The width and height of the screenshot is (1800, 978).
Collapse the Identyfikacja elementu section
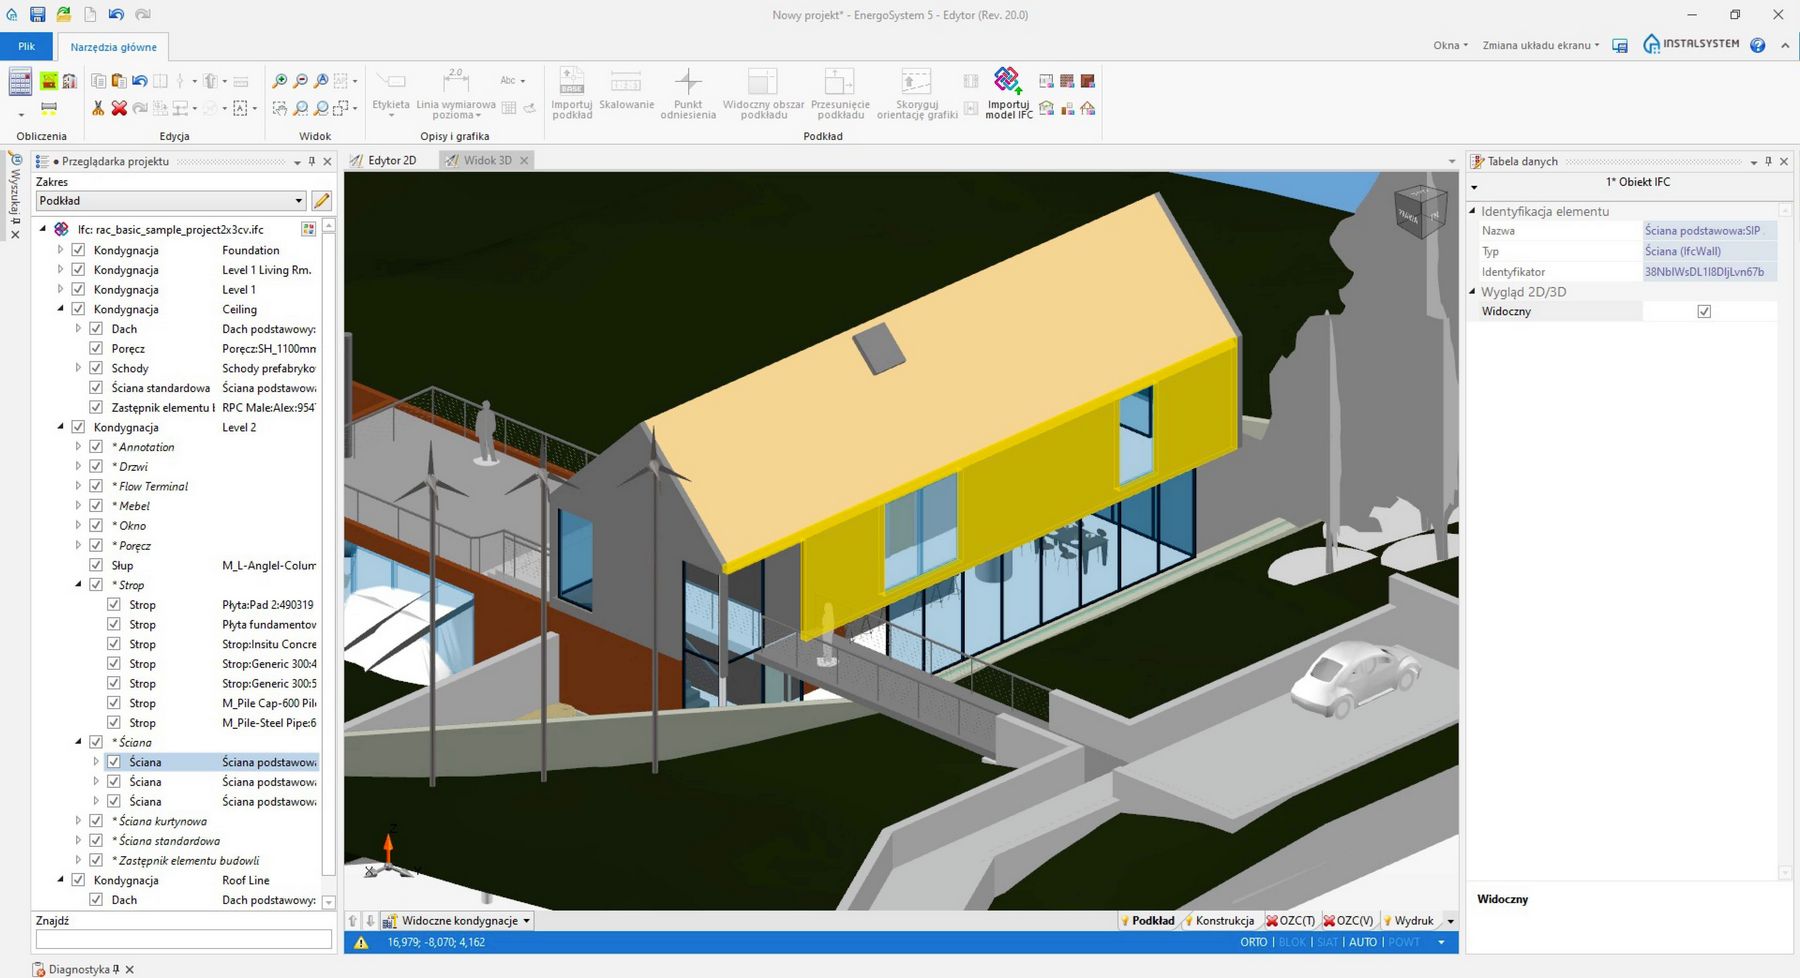tap(1472, 211)
